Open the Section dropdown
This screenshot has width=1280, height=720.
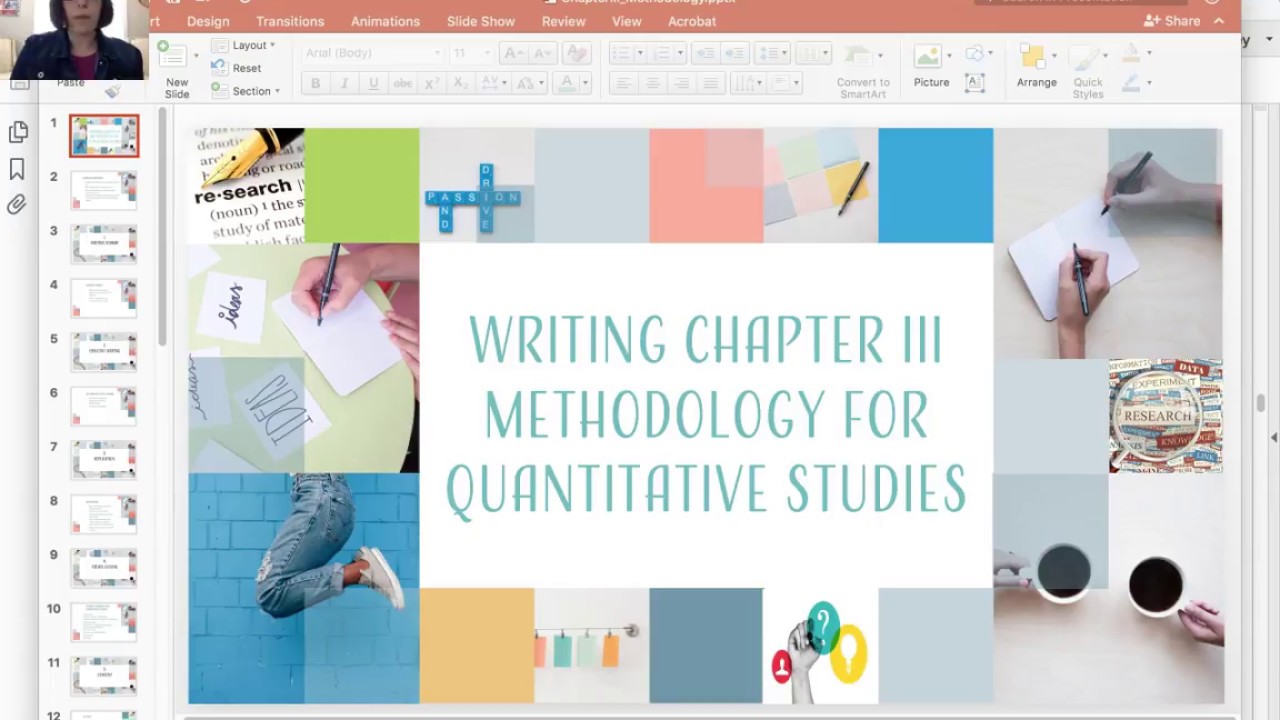pyautogui.click(x=246, y=90)
